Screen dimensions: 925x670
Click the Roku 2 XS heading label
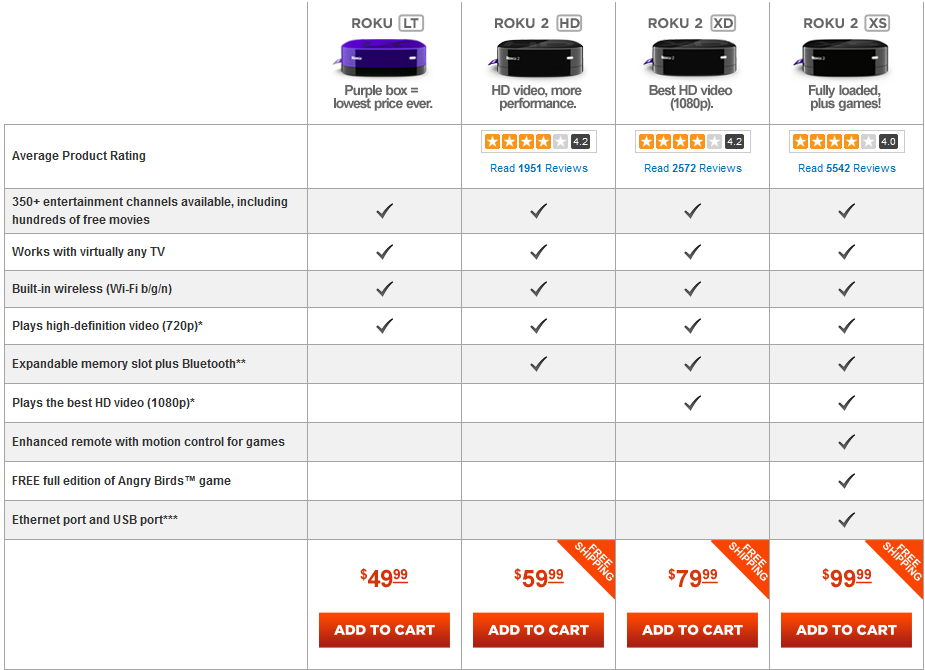tap(846, 23)
